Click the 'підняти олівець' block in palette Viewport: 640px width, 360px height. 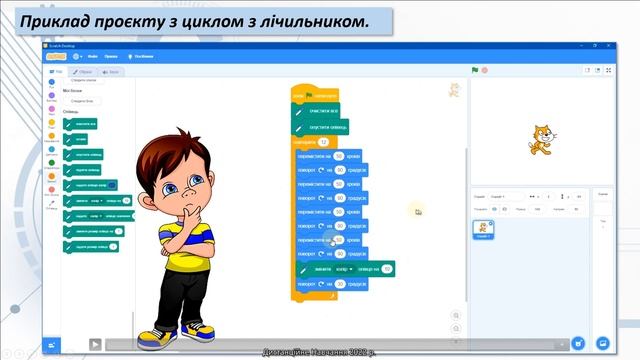click(x=82, y=170)
